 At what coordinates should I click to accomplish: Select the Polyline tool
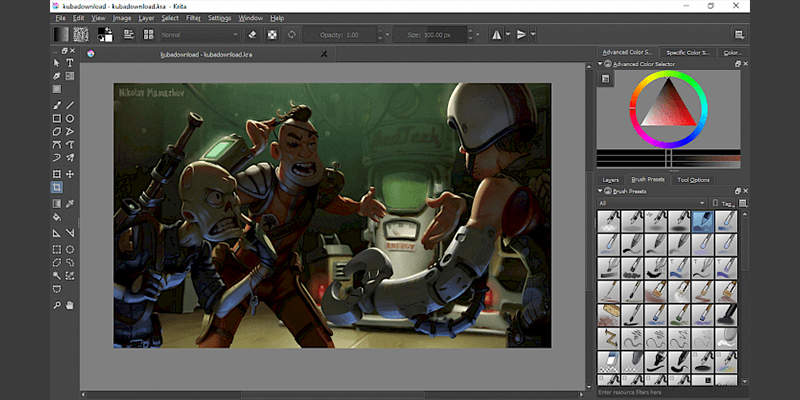coord(70,132)
